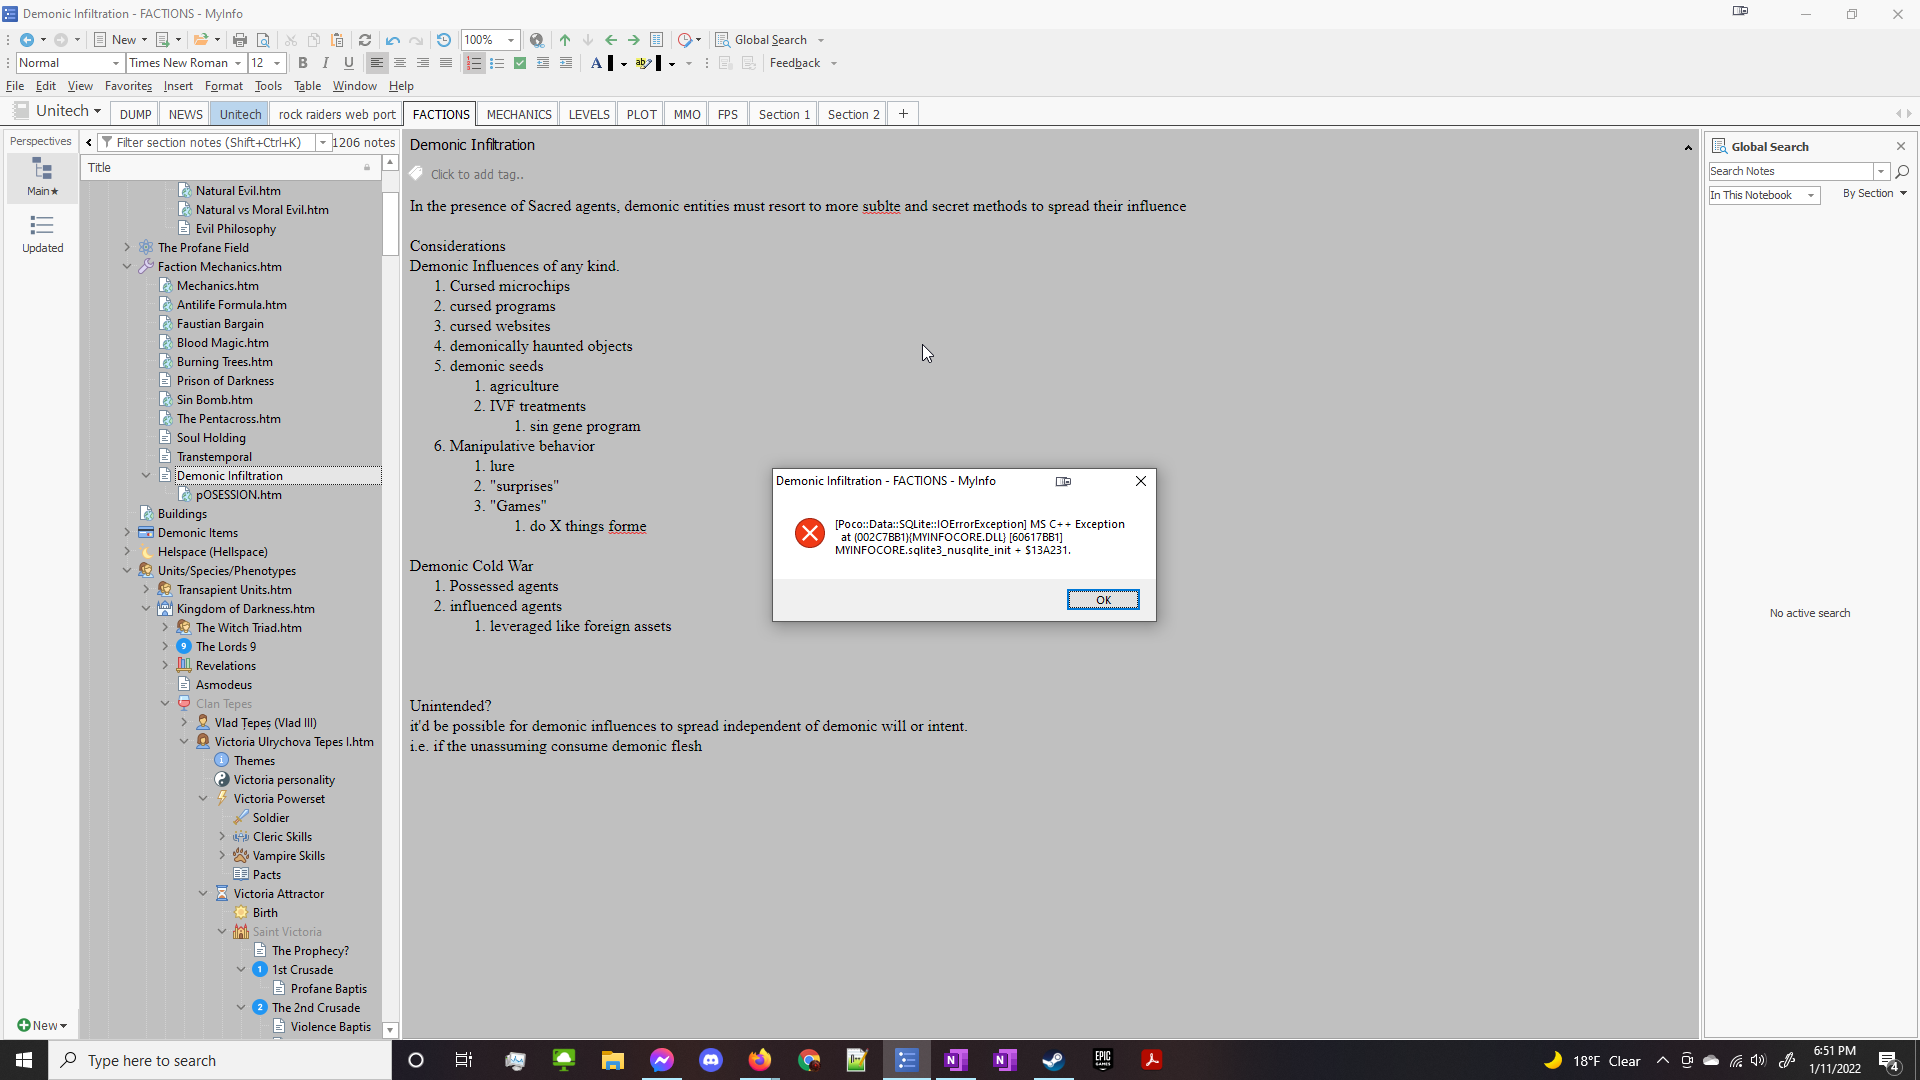The height and width of the screenshot is (1080, 1920).
Task: Click the Sync refresh icon
Action: 365,40
